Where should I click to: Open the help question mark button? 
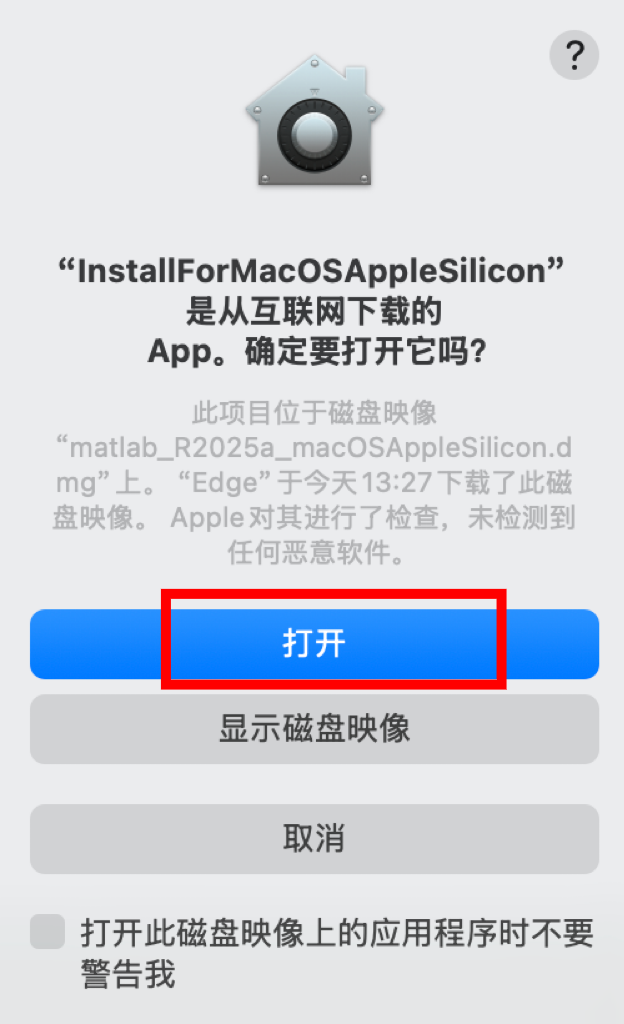[574, 56]
